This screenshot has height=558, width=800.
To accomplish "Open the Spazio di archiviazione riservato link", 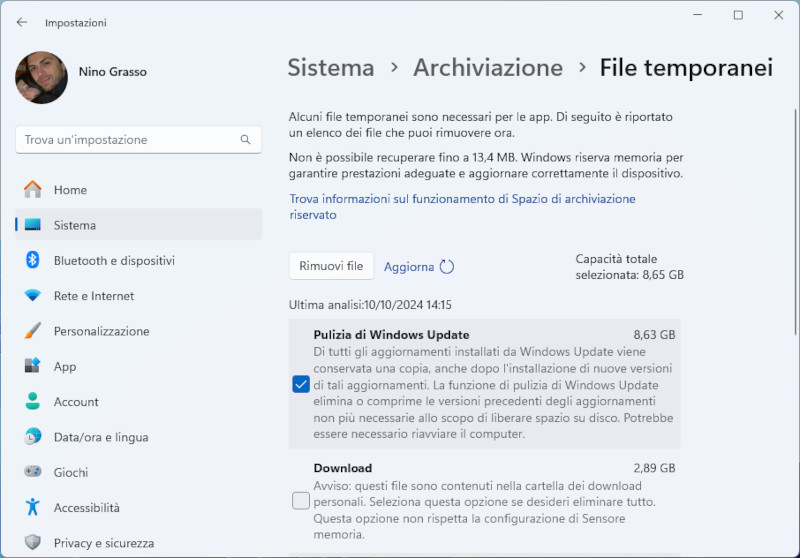I will 462,207.
